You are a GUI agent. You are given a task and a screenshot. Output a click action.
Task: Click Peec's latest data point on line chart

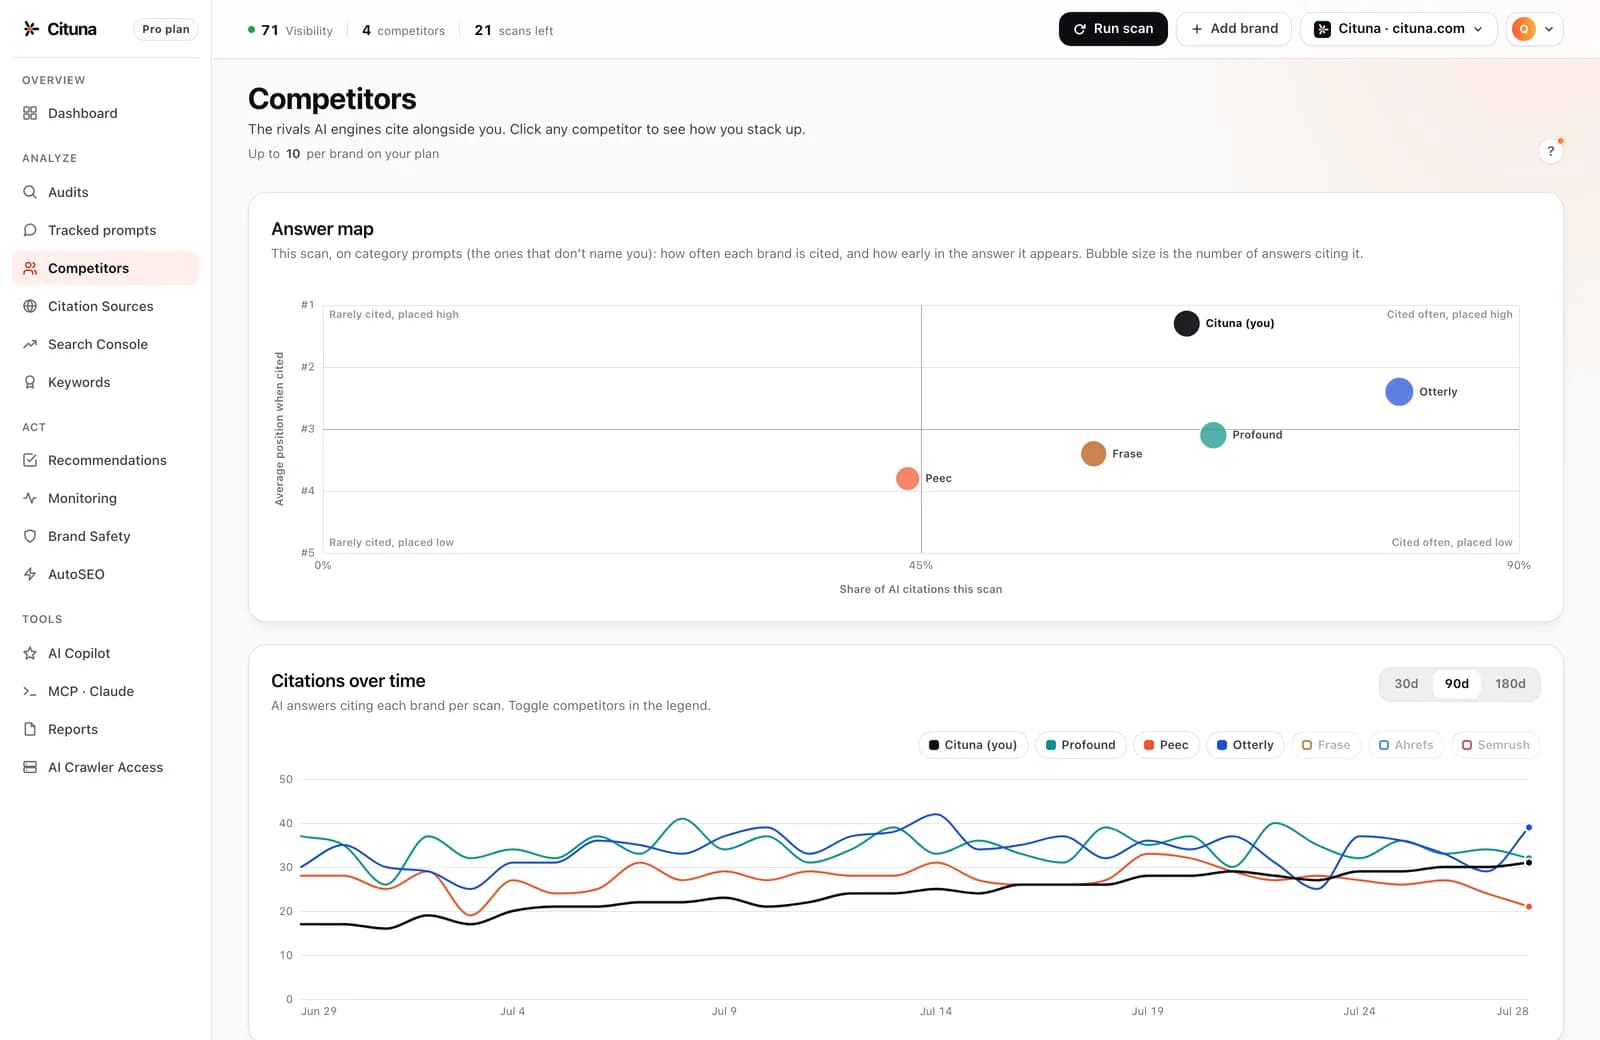(1529, 907)
